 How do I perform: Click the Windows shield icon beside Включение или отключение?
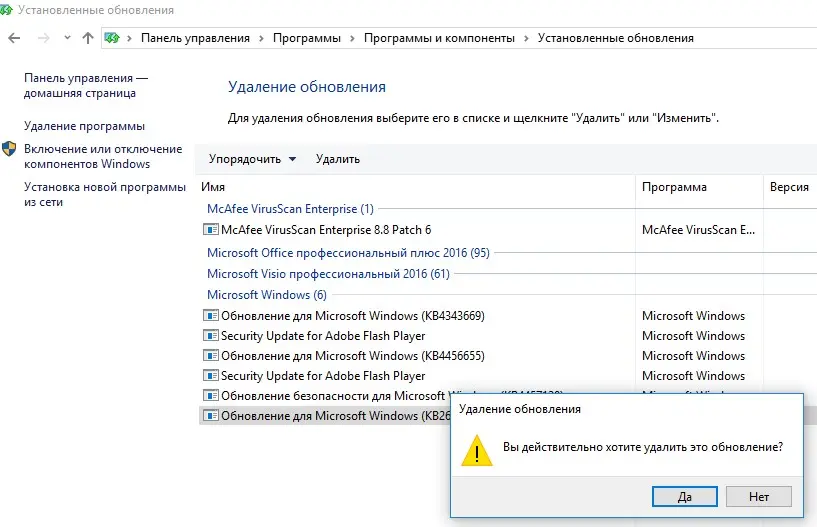9,149
